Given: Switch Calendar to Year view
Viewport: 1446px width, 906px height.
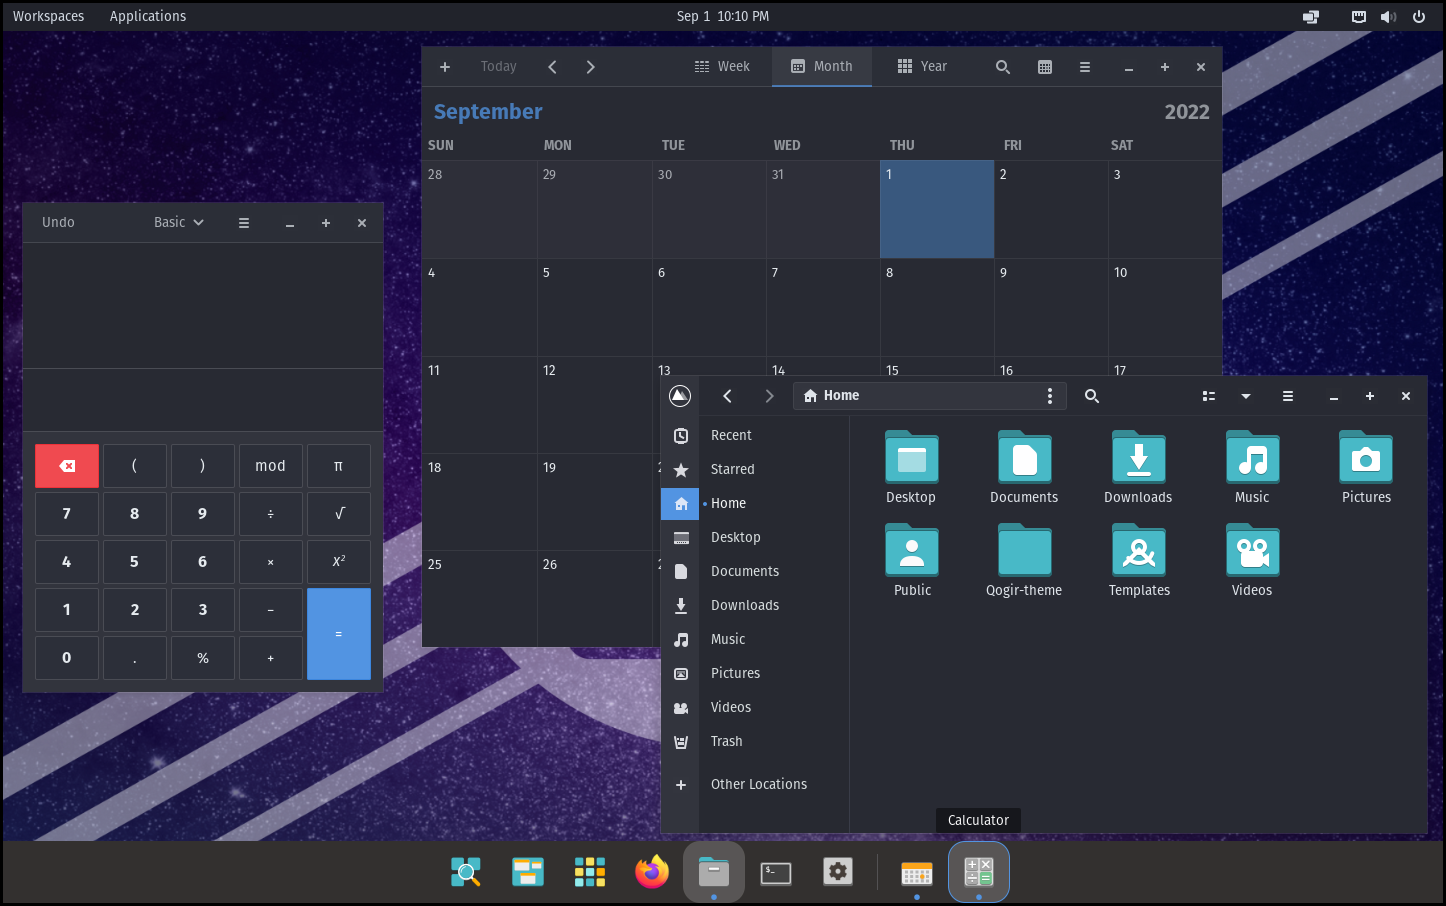Looking at the screenshot, I should coord(922,67).
